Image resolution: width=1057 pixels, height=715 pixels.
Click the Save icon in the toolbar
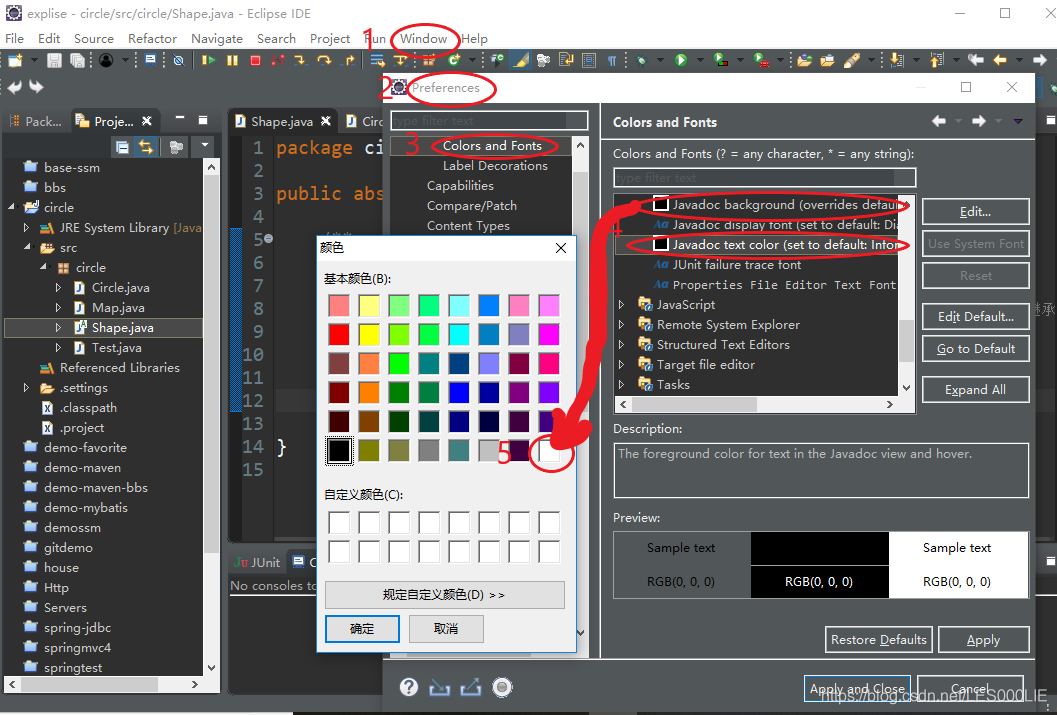(x=54, y=61)
